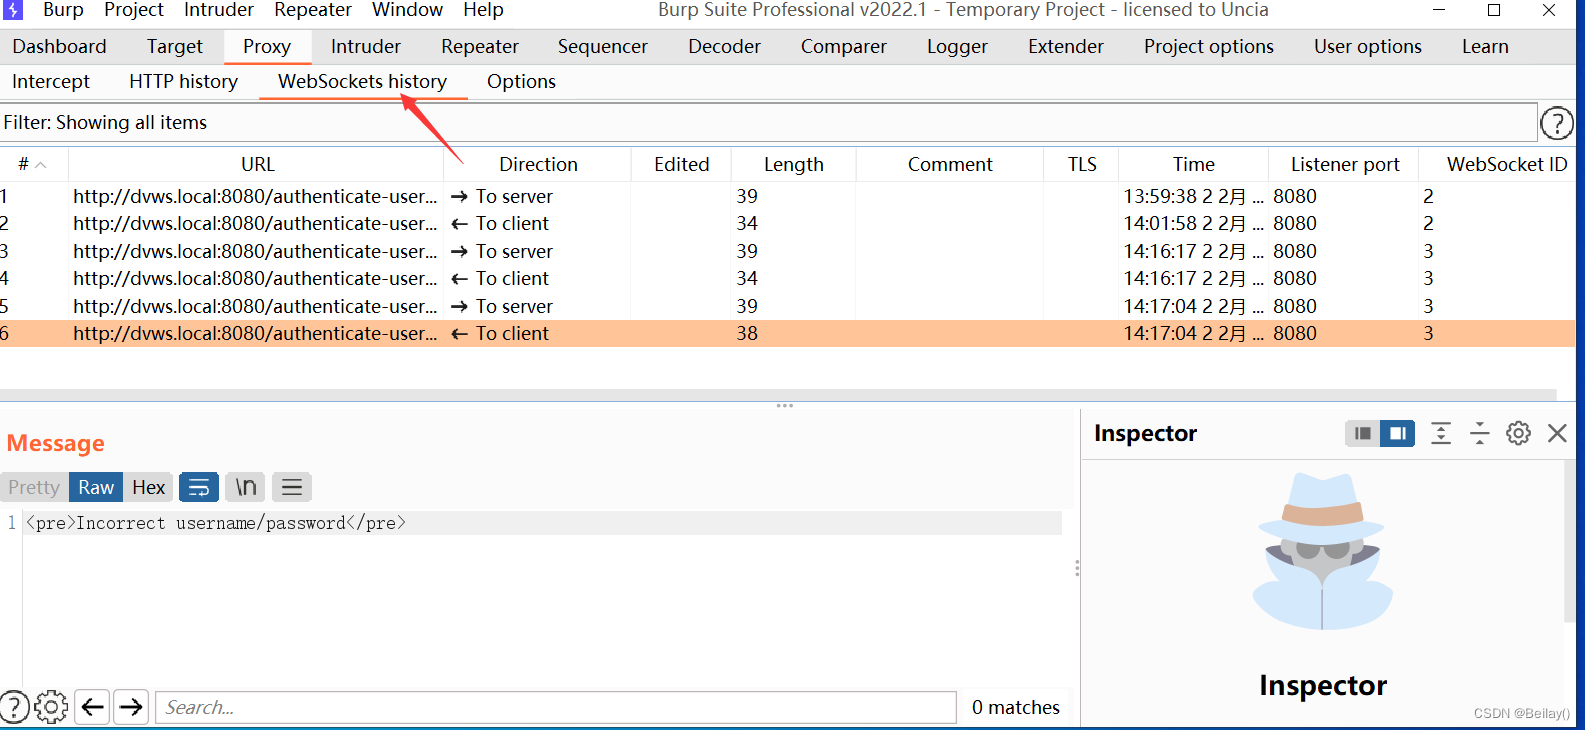Switch Inspector to the left-side layout icon
This screenshot has height=730, width=1585.
(x=1362, y=433)
